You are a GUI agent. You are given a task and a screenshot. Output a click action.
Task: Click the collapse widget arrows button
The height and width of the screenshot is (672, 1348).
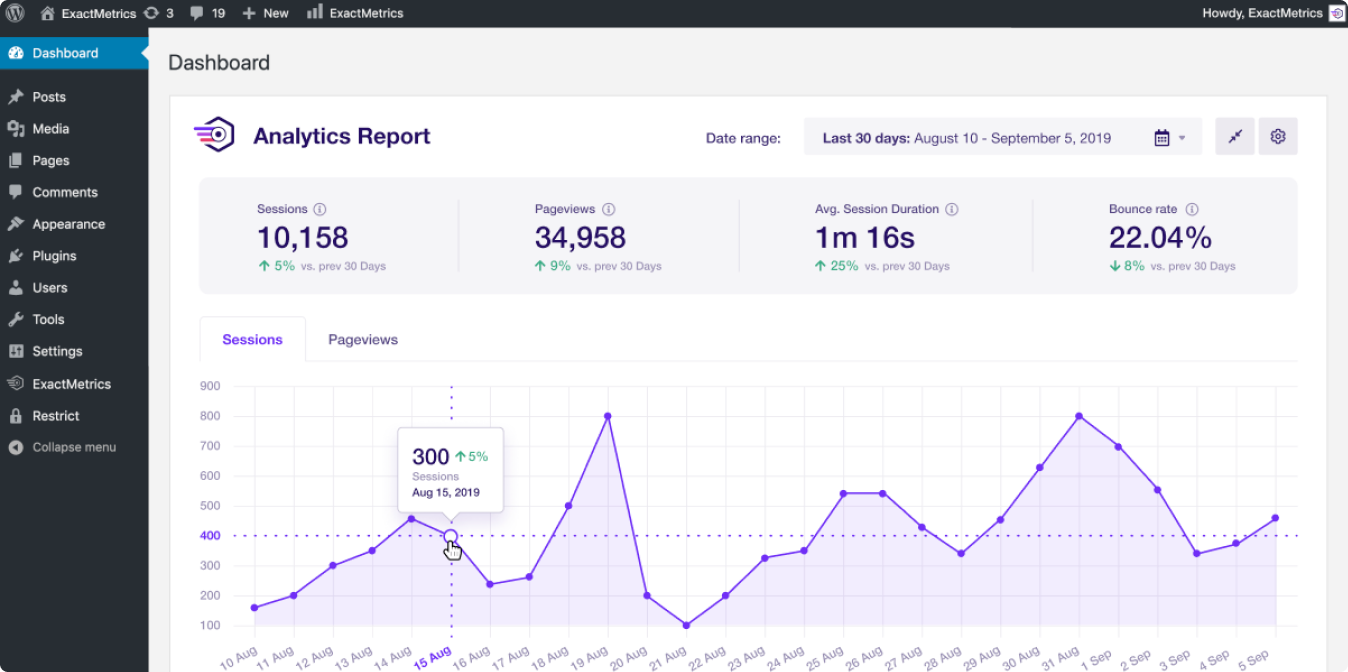tap(1235, 137)
